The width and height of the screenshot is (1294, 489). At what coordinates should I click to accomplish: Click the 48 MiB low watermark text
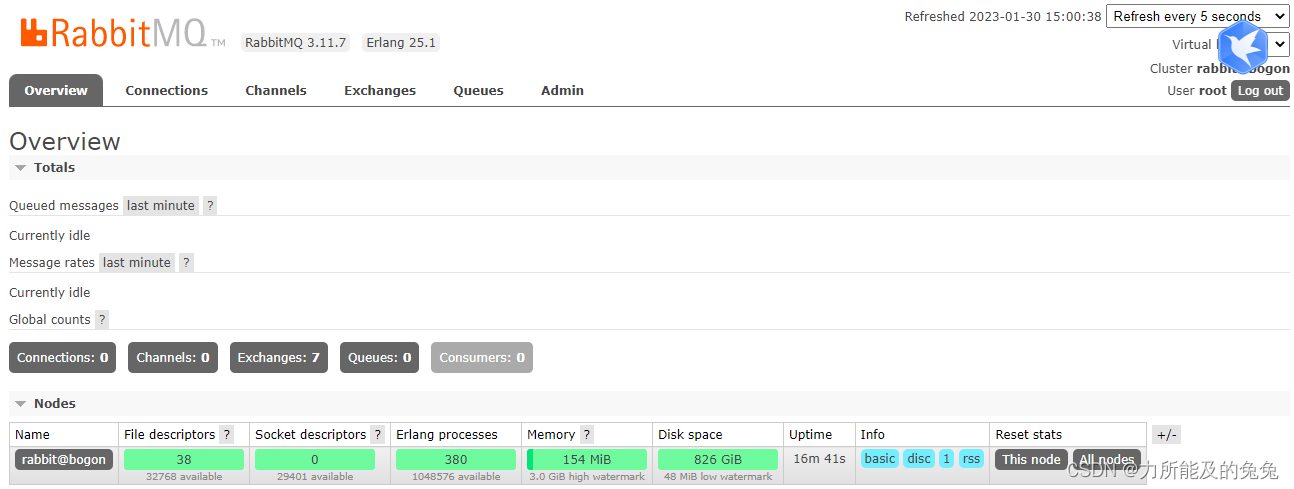tap(718, 477)
